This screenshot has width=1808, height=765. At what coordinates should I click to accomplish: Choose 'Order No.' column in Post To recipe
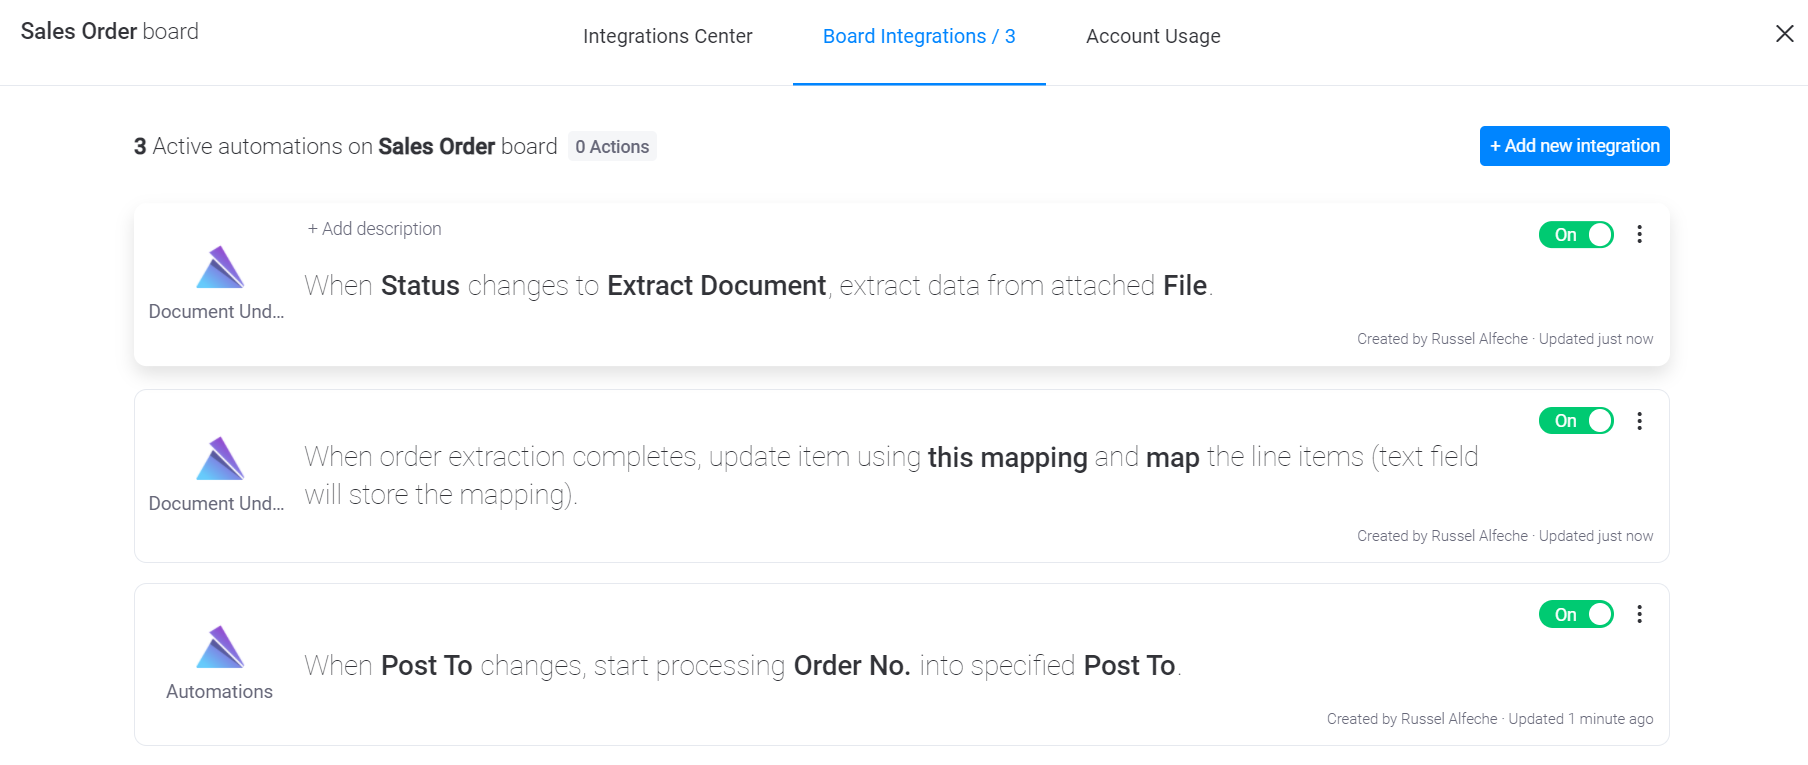[852, 666]
